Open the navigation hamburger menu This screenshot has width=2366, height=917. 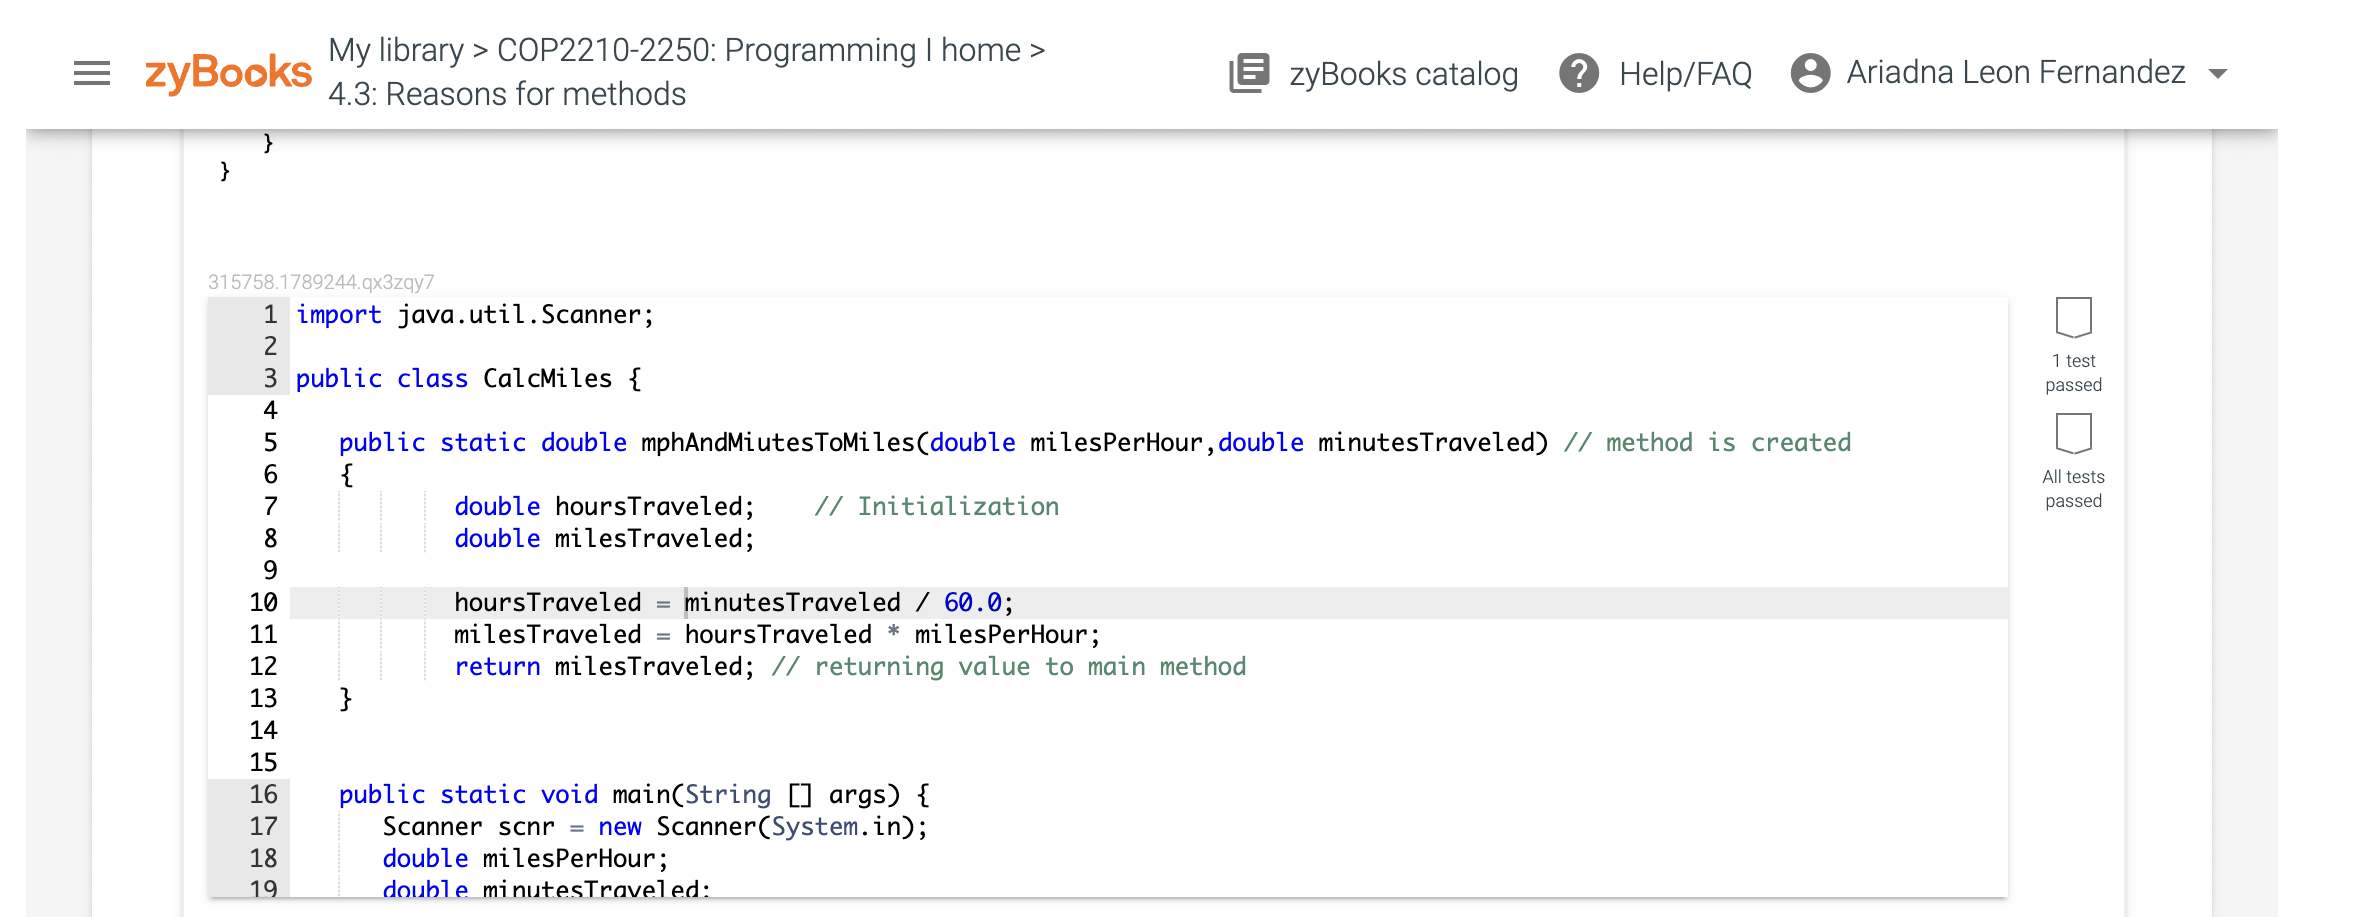tap(91, 73)
